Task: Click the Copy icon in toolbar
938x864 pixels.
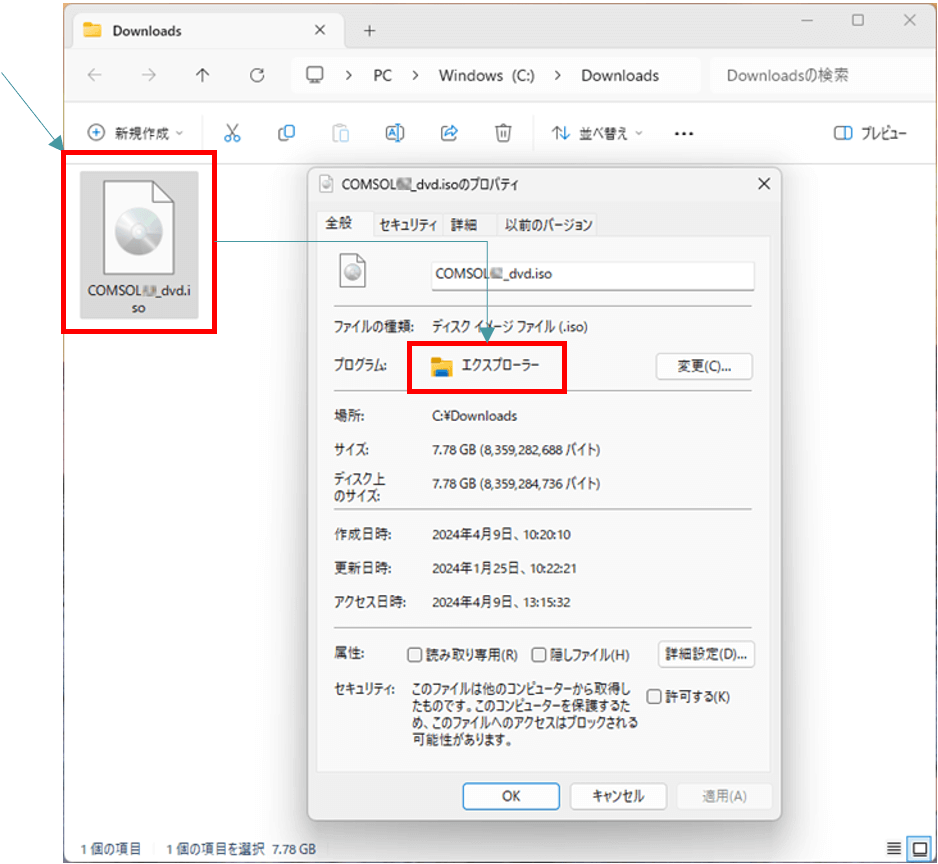Action: click(x=287, y=133)
